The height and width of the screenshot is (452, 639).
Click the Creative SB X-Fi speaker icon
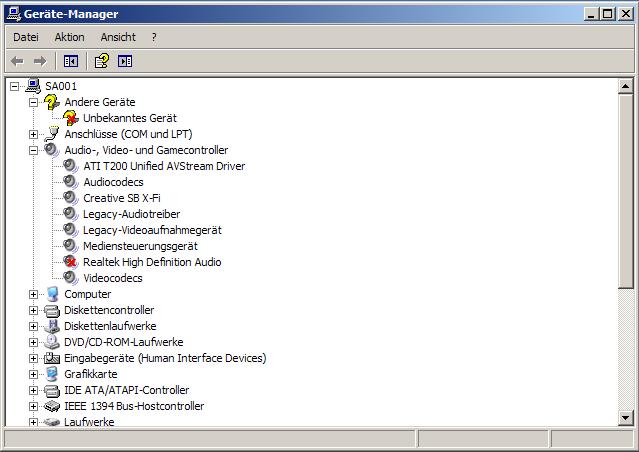pyautogui.click(x=71, y=198)
